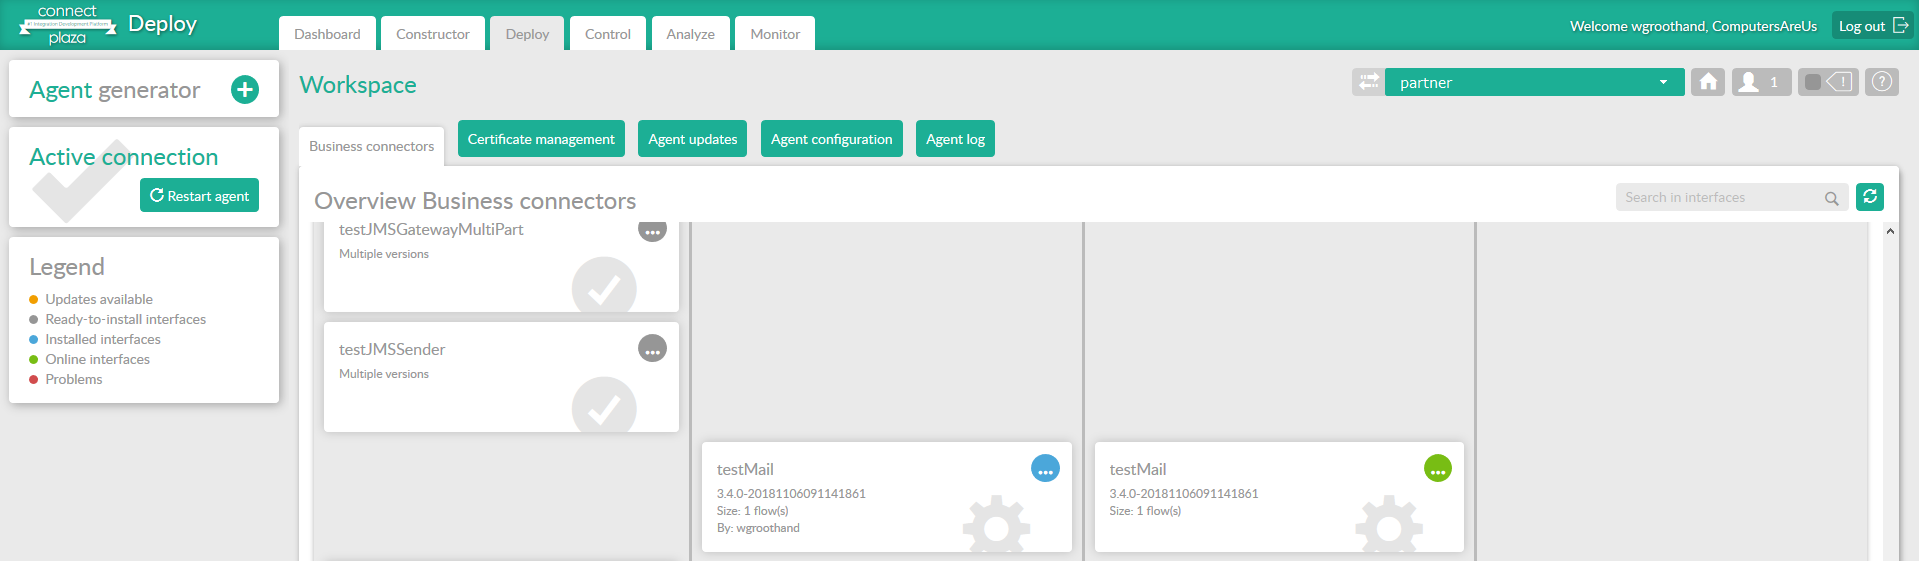Open the Monitor tab
Viewport: 1919px width, 561px height.
tap(775, 34)
